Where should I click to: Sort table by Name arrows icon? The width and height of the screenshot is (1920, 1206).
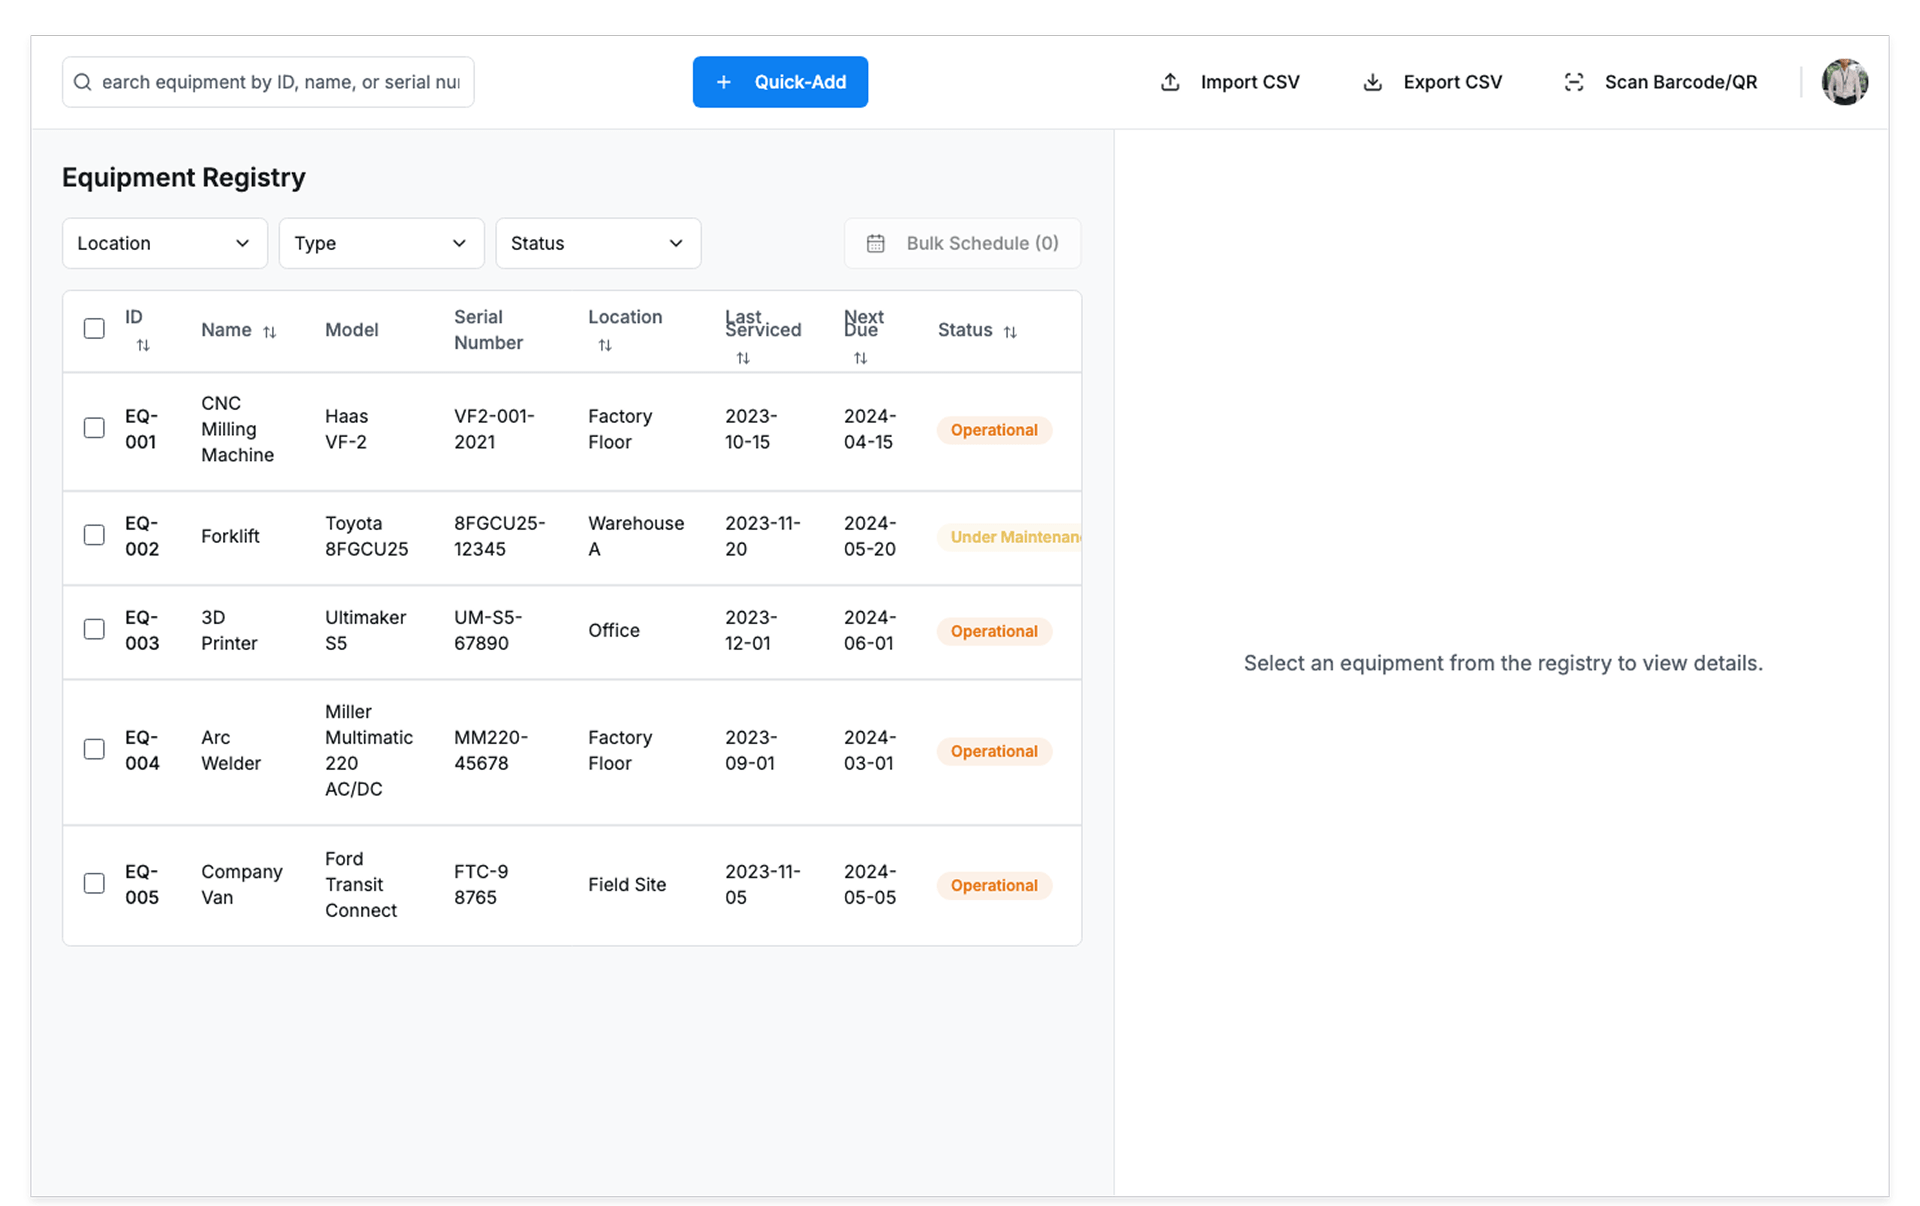pyautogui.click(x=269, y=331)
